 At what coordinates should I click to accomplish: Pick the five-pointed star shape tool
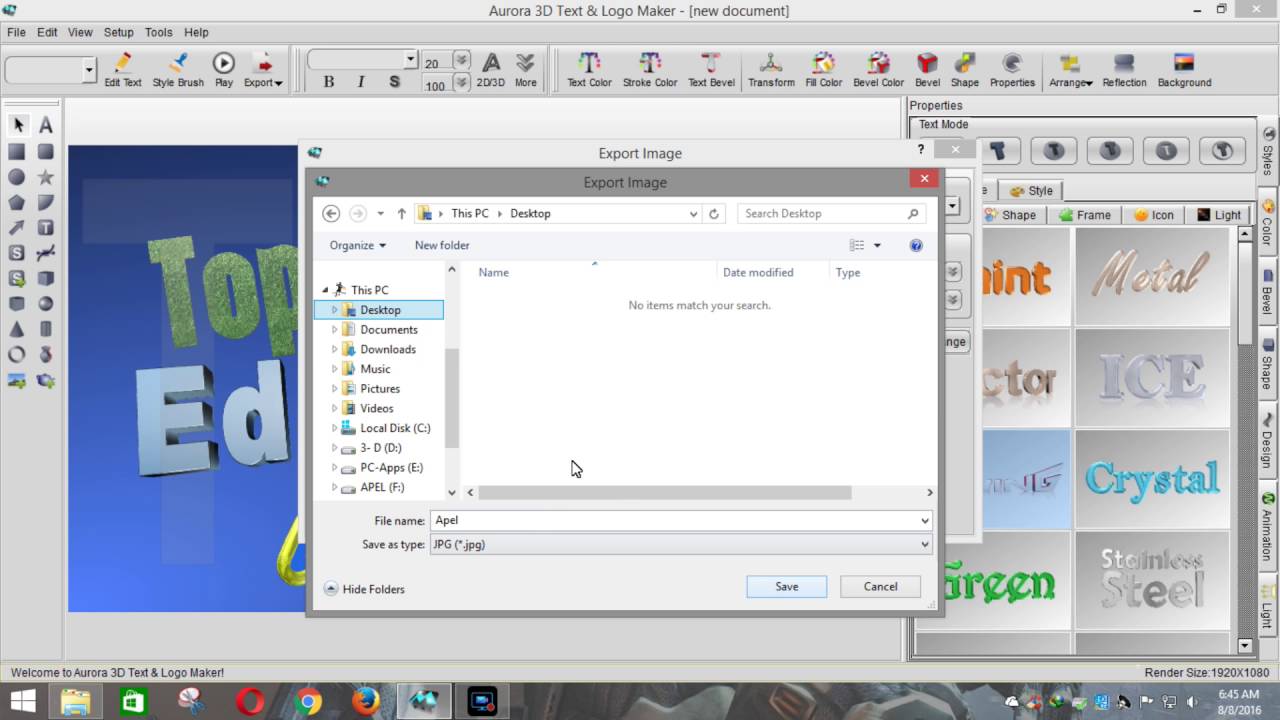coord(46,177)
